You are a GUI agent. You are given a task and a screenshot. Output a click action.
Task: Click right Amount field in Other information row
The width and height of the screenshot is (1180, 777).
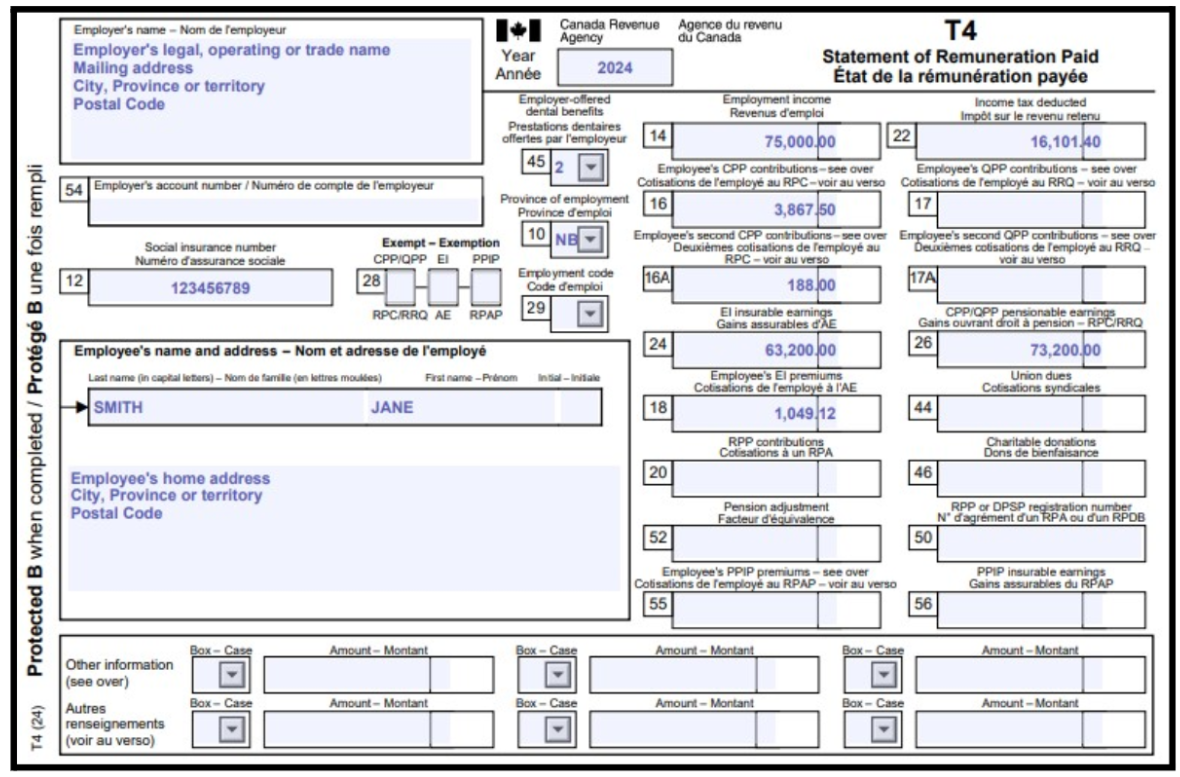[x=1030, y=675]
